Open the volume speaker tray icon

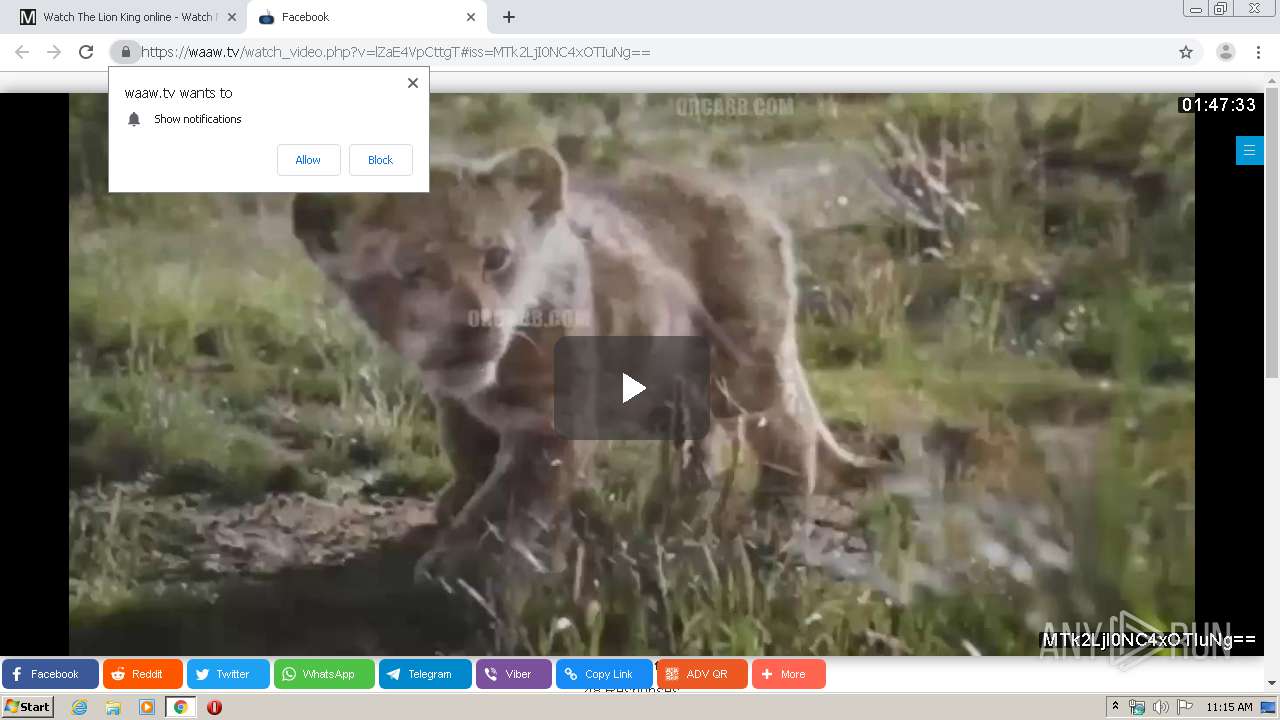click(x=1160, y=707)
